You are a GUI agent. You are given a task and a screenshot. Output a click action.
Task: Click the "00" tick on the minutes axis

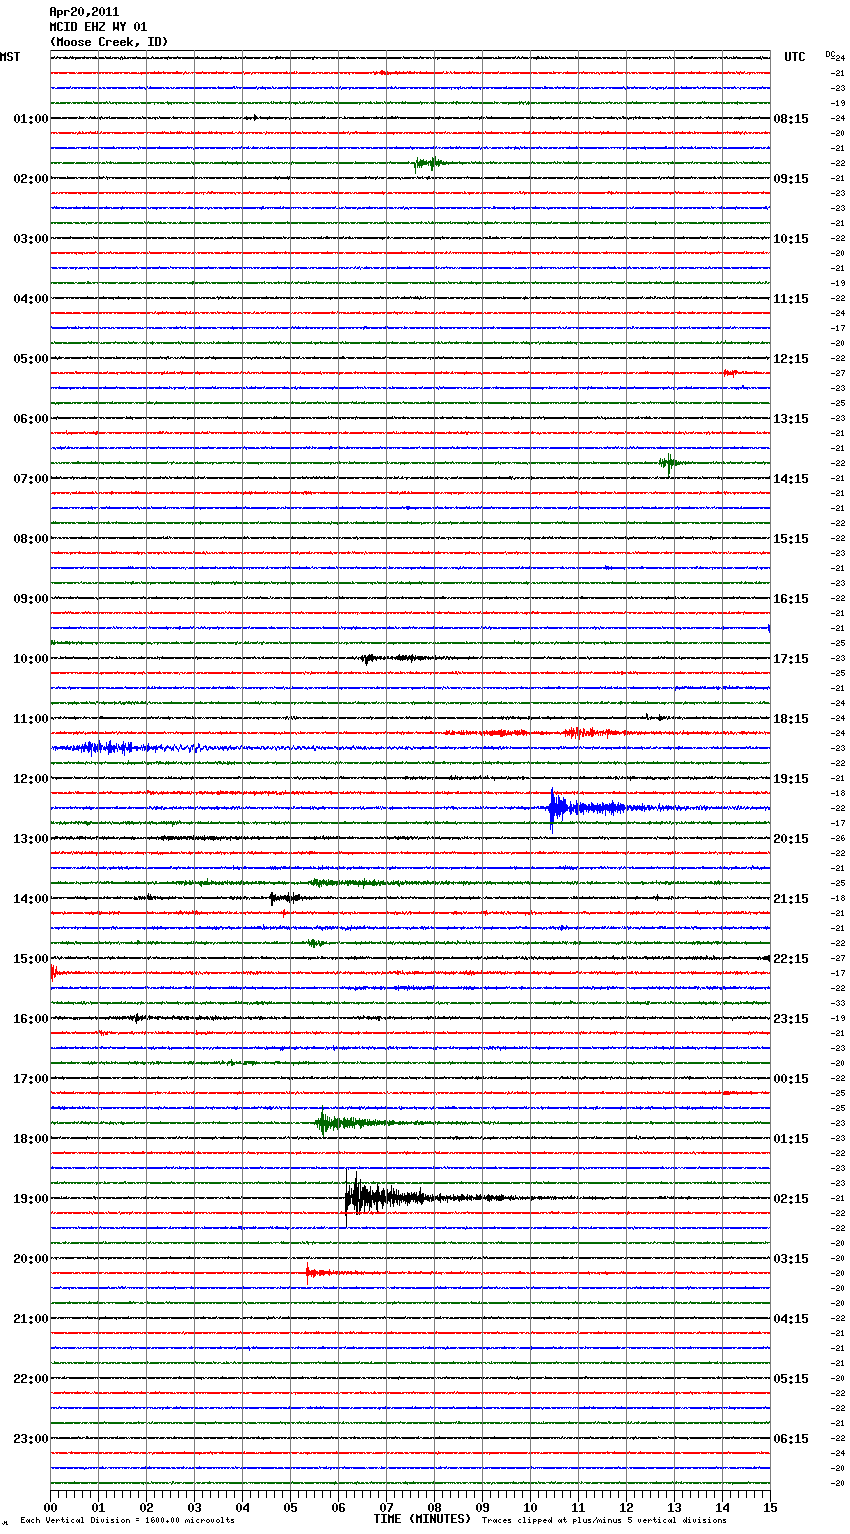click(x=50, y=1507)
